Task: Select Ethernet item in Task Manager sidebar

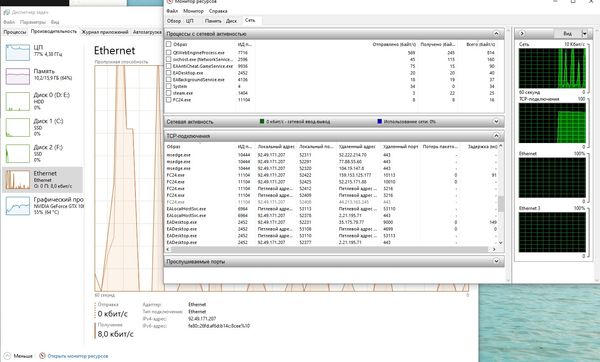Action: [x=42, y=179]
